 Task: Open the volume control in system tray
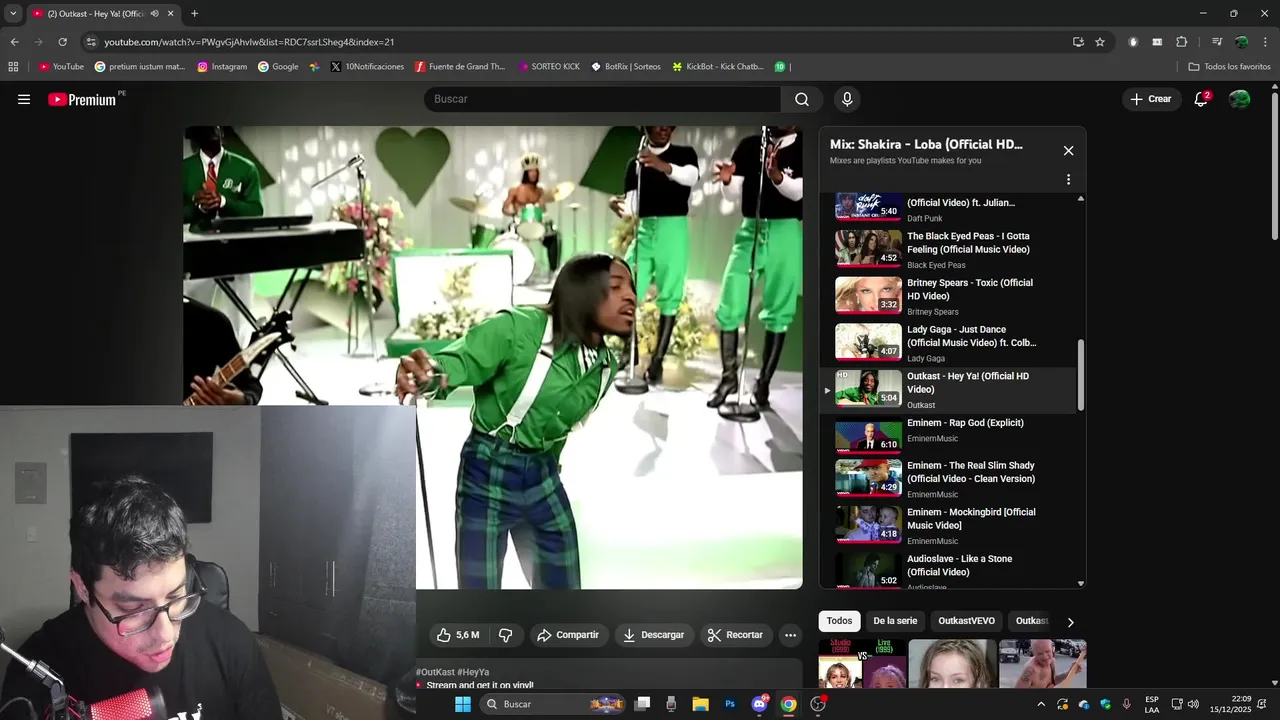(1193, 704)
